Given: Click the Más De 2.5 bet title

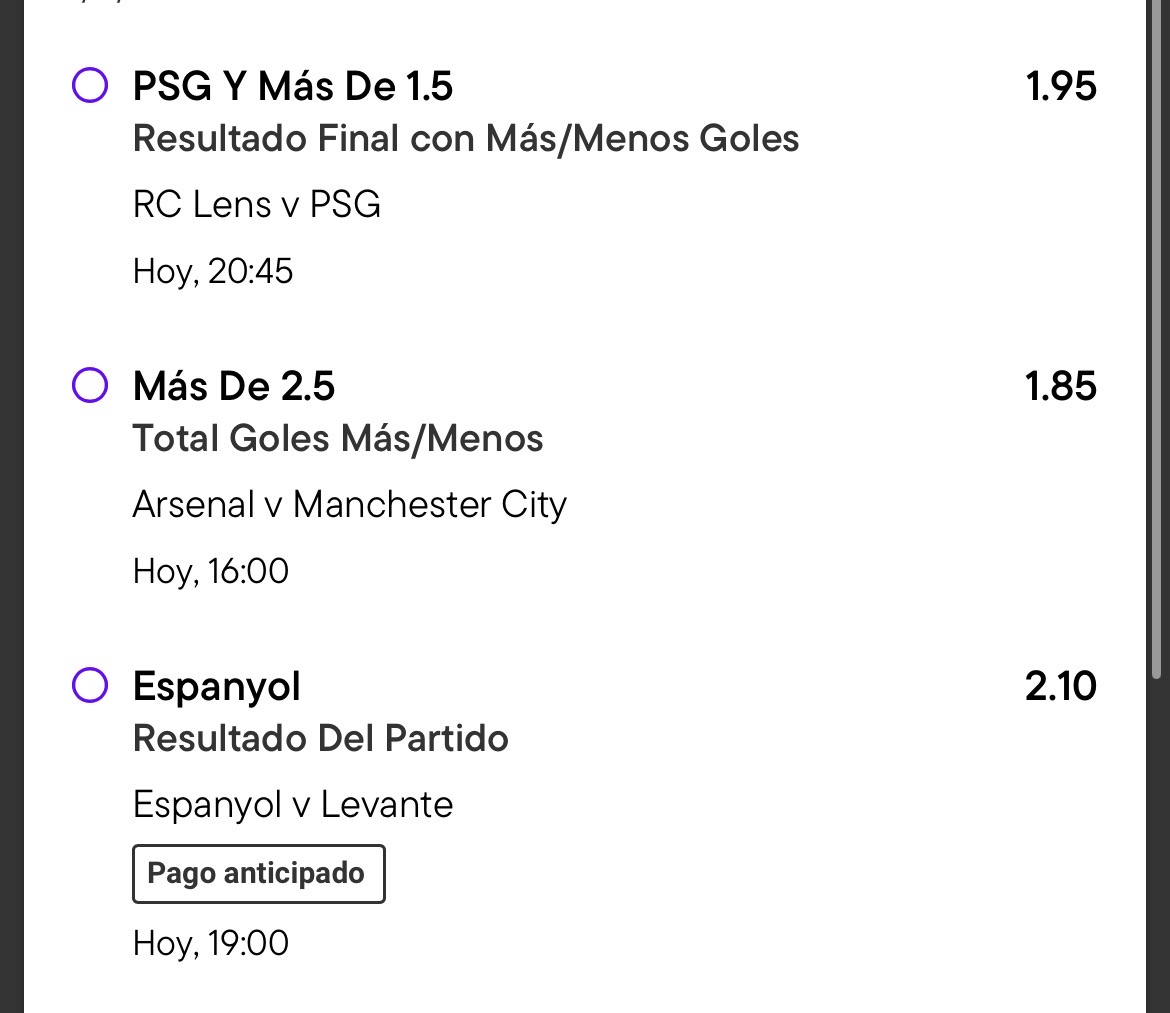Looking at the screenshot, I should 234,386.
